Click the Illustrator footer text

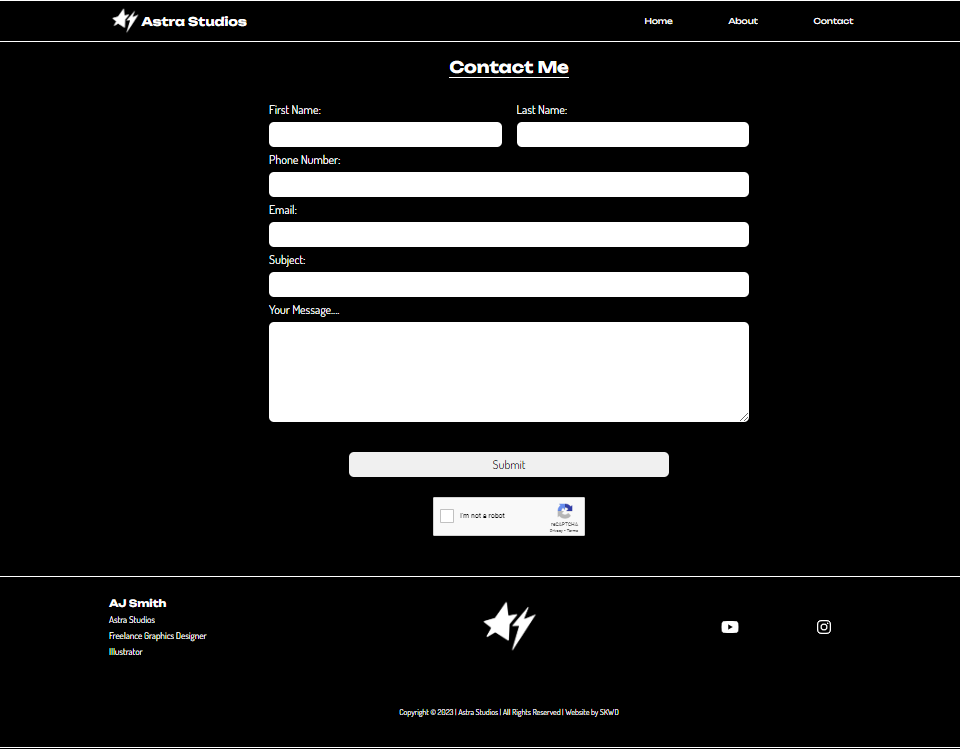(126, 652)
